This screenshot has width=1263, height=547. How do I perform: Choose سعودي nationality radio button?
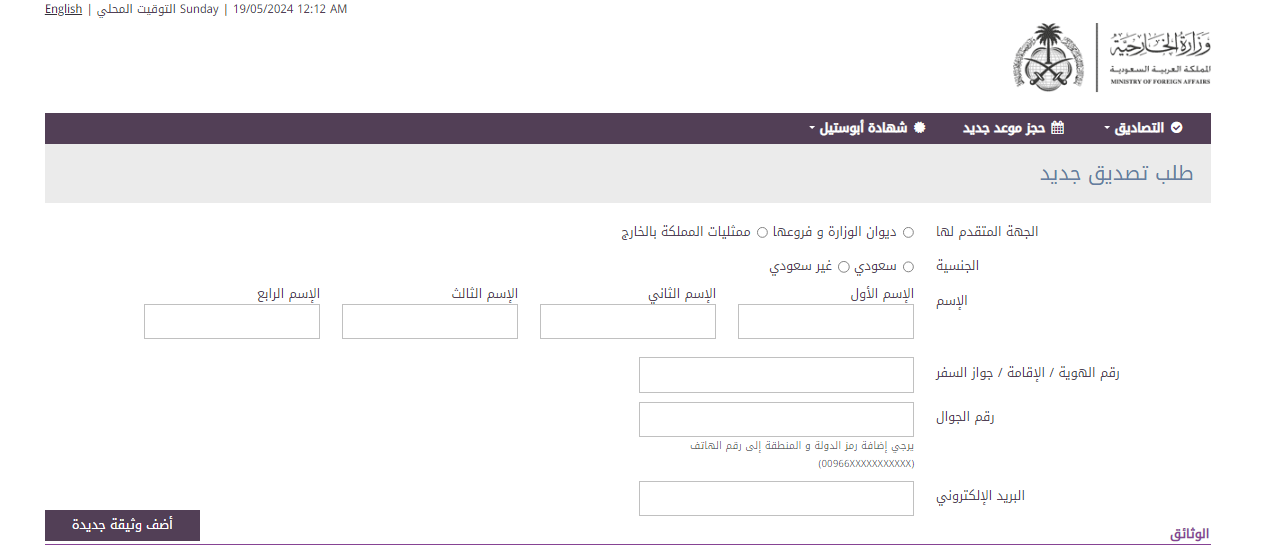click(908, 267)
